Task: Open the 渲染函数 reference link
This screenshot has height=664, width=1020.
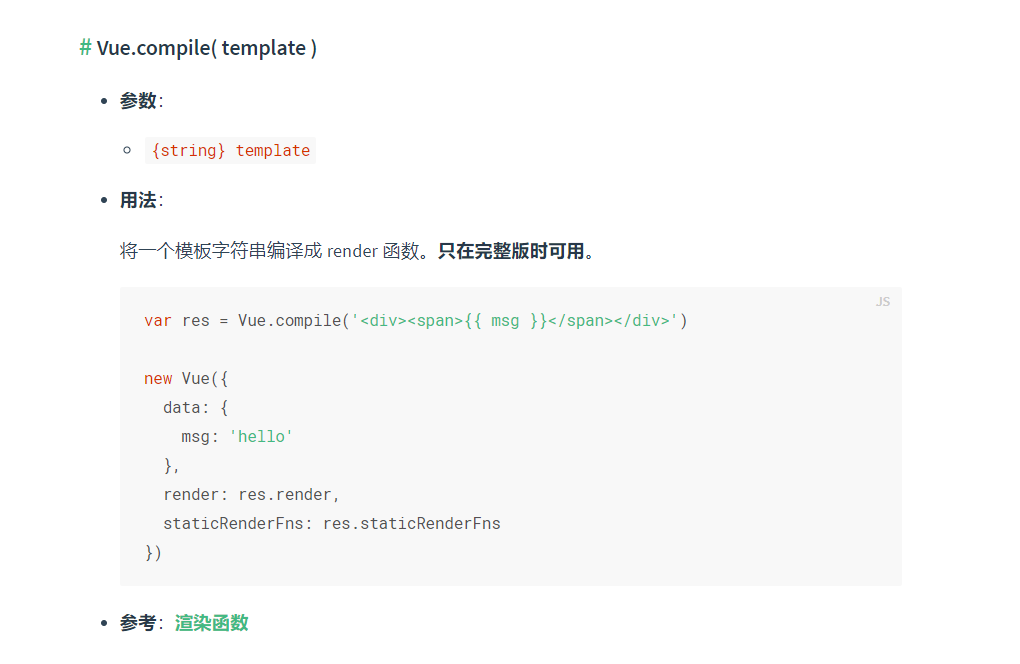Action: 212,623
